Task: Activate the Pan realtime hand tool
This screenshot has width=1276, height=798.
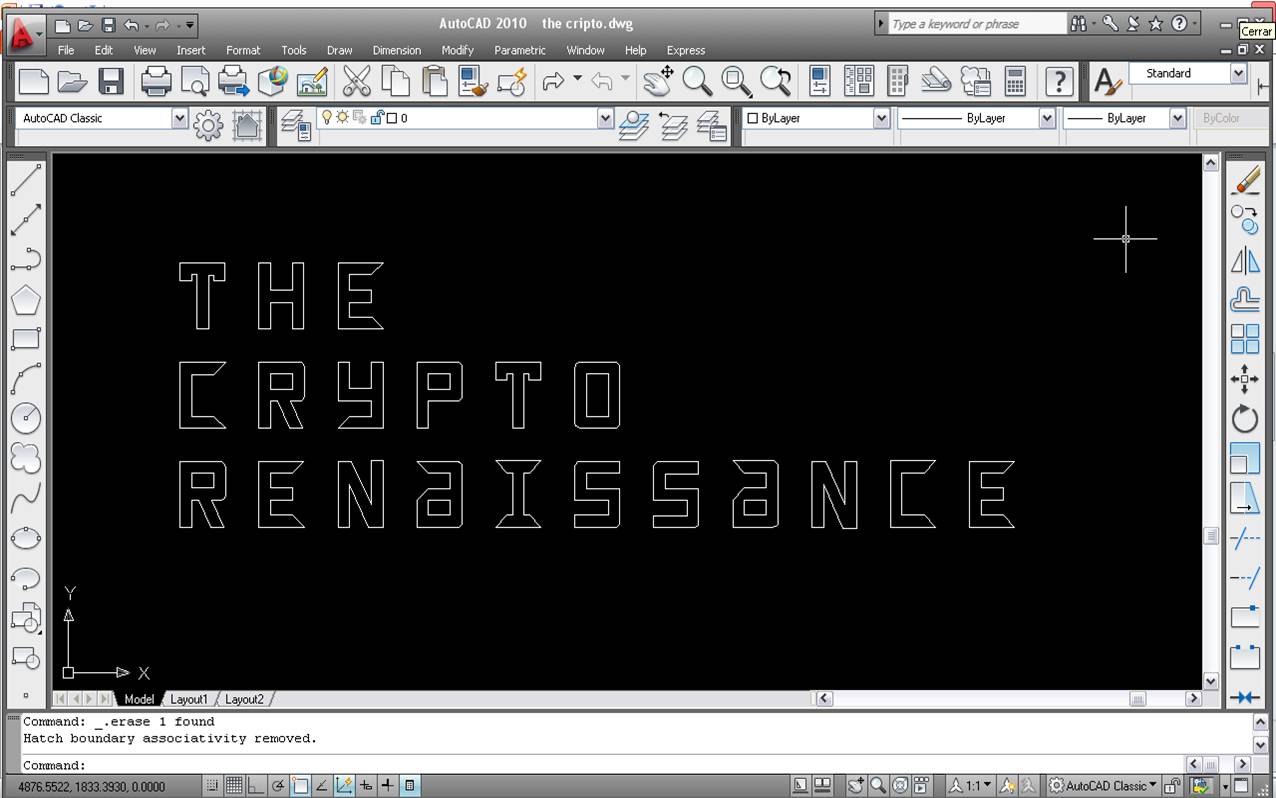Action: (658, 81)
